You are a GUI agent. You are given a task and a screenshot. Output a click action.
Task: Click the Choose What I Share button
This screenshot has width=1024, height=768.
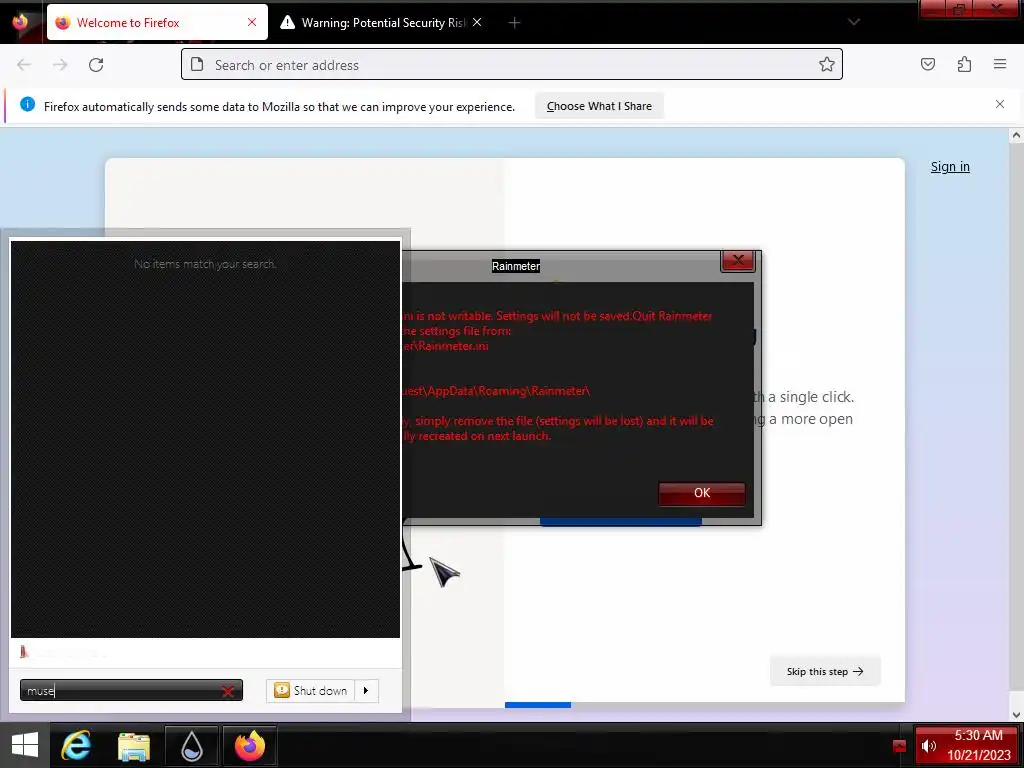pyautogui.click(x=599, y=106)
